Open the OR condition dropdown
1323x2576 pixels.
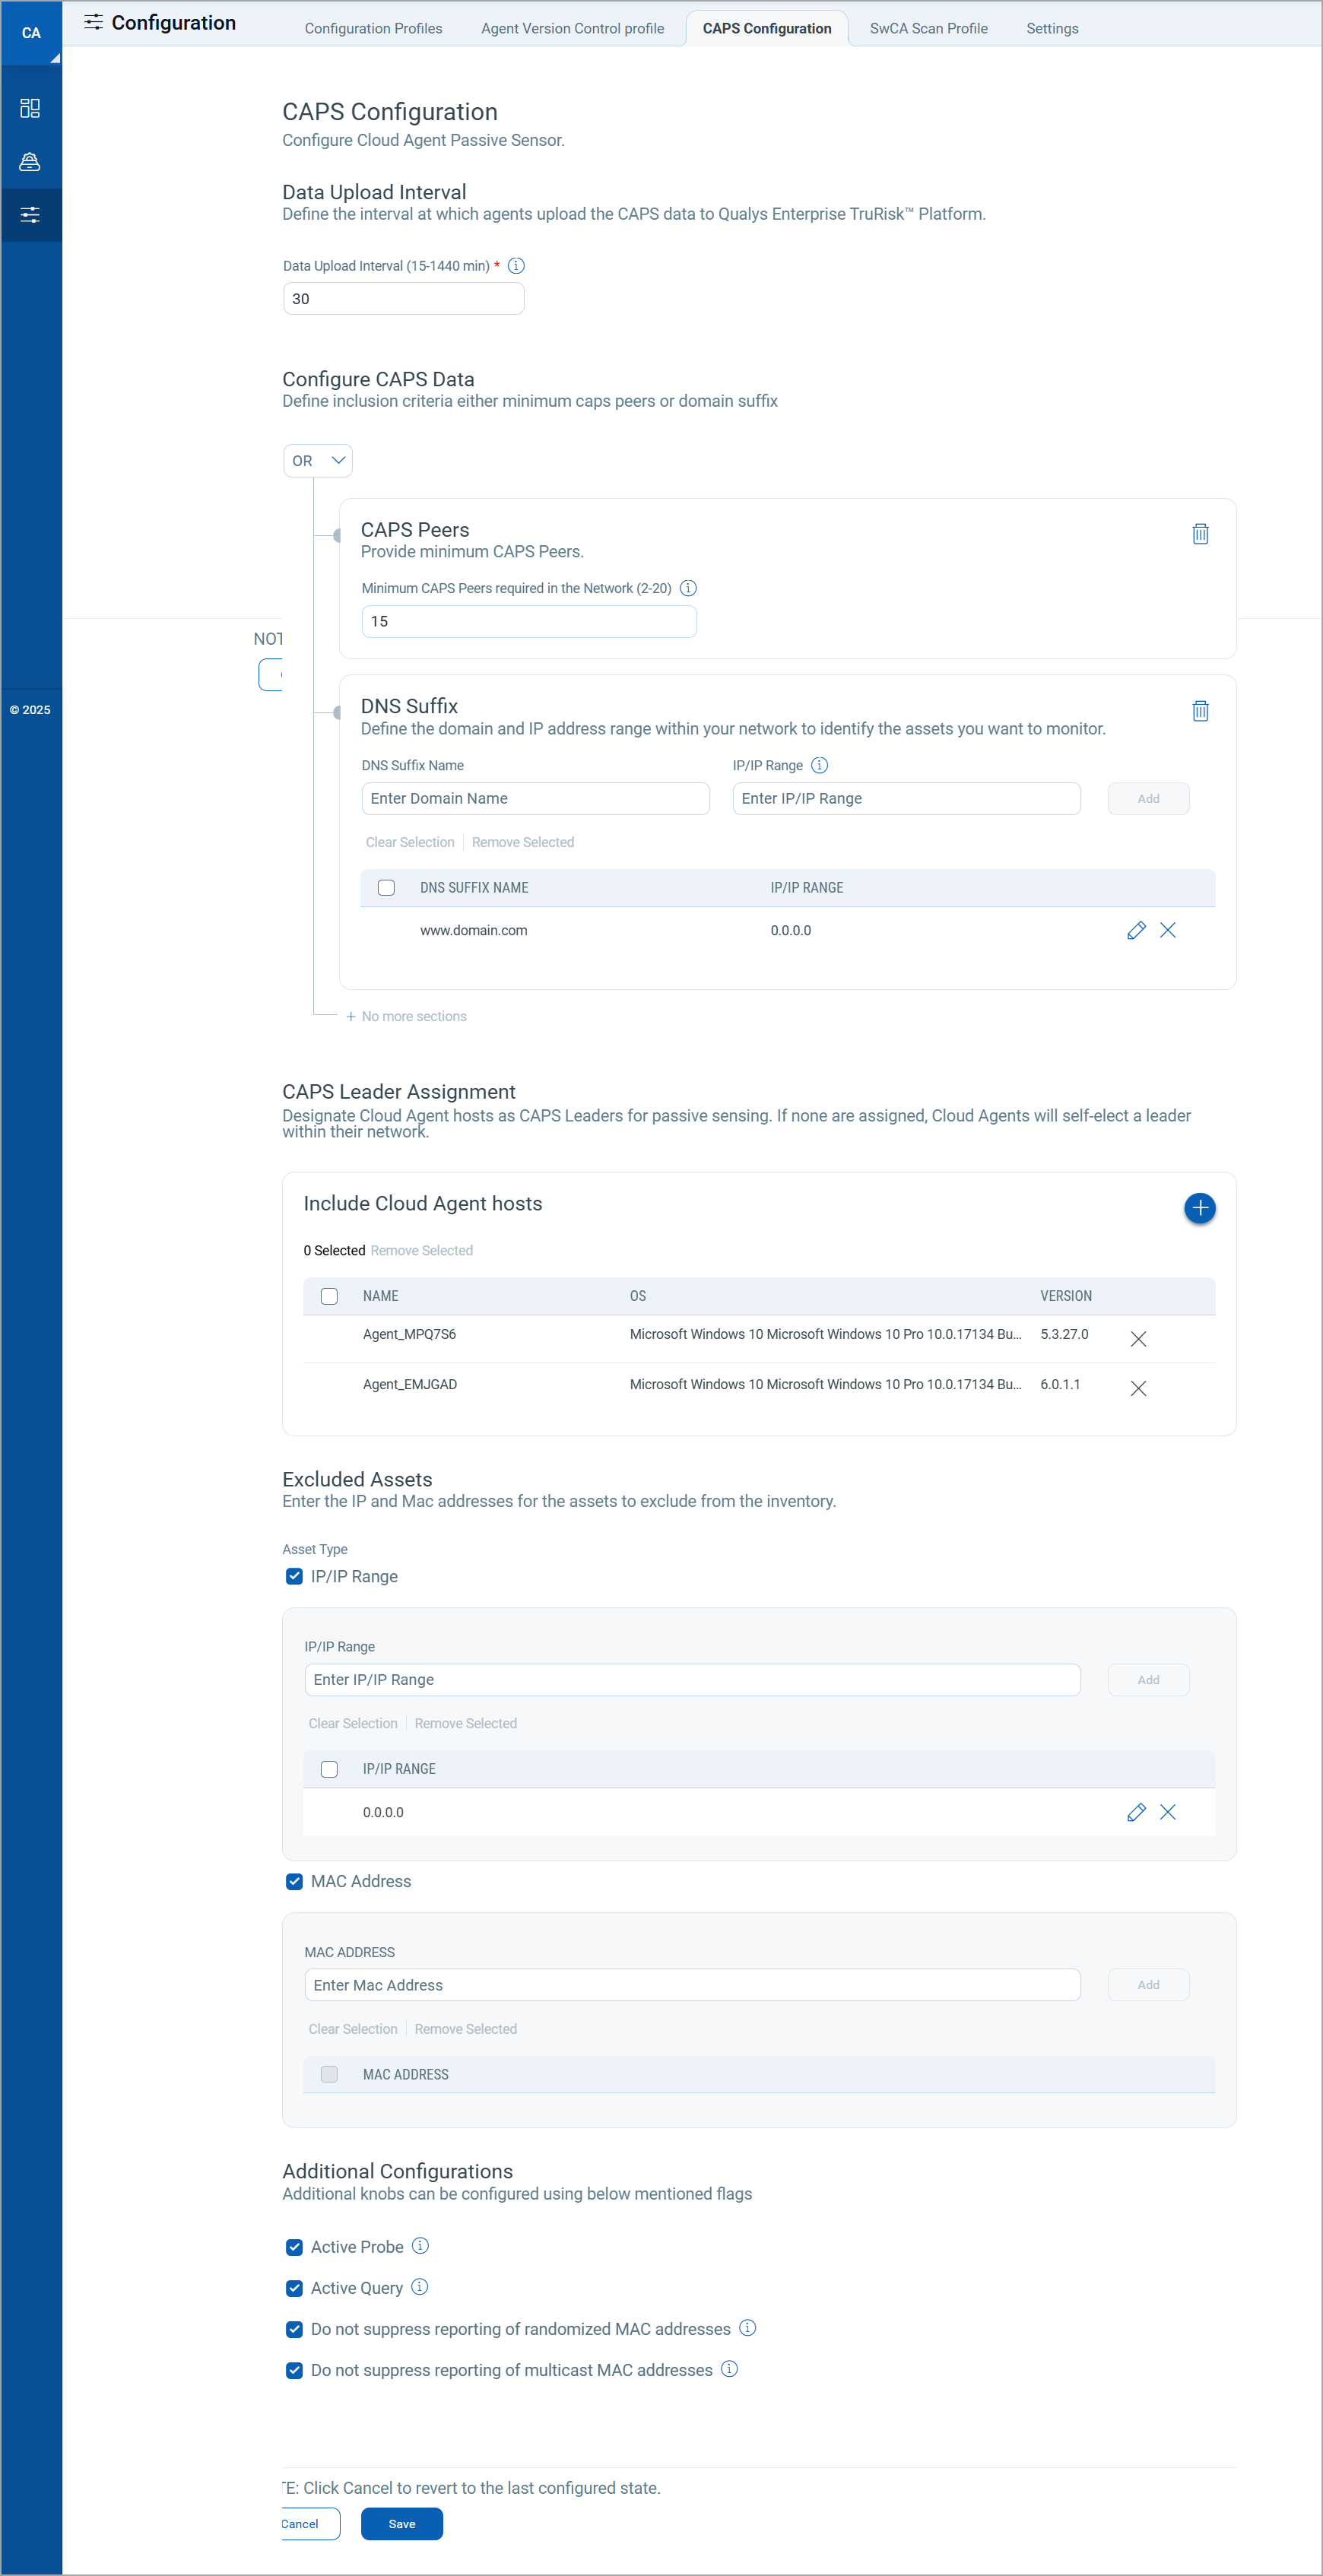318,461
